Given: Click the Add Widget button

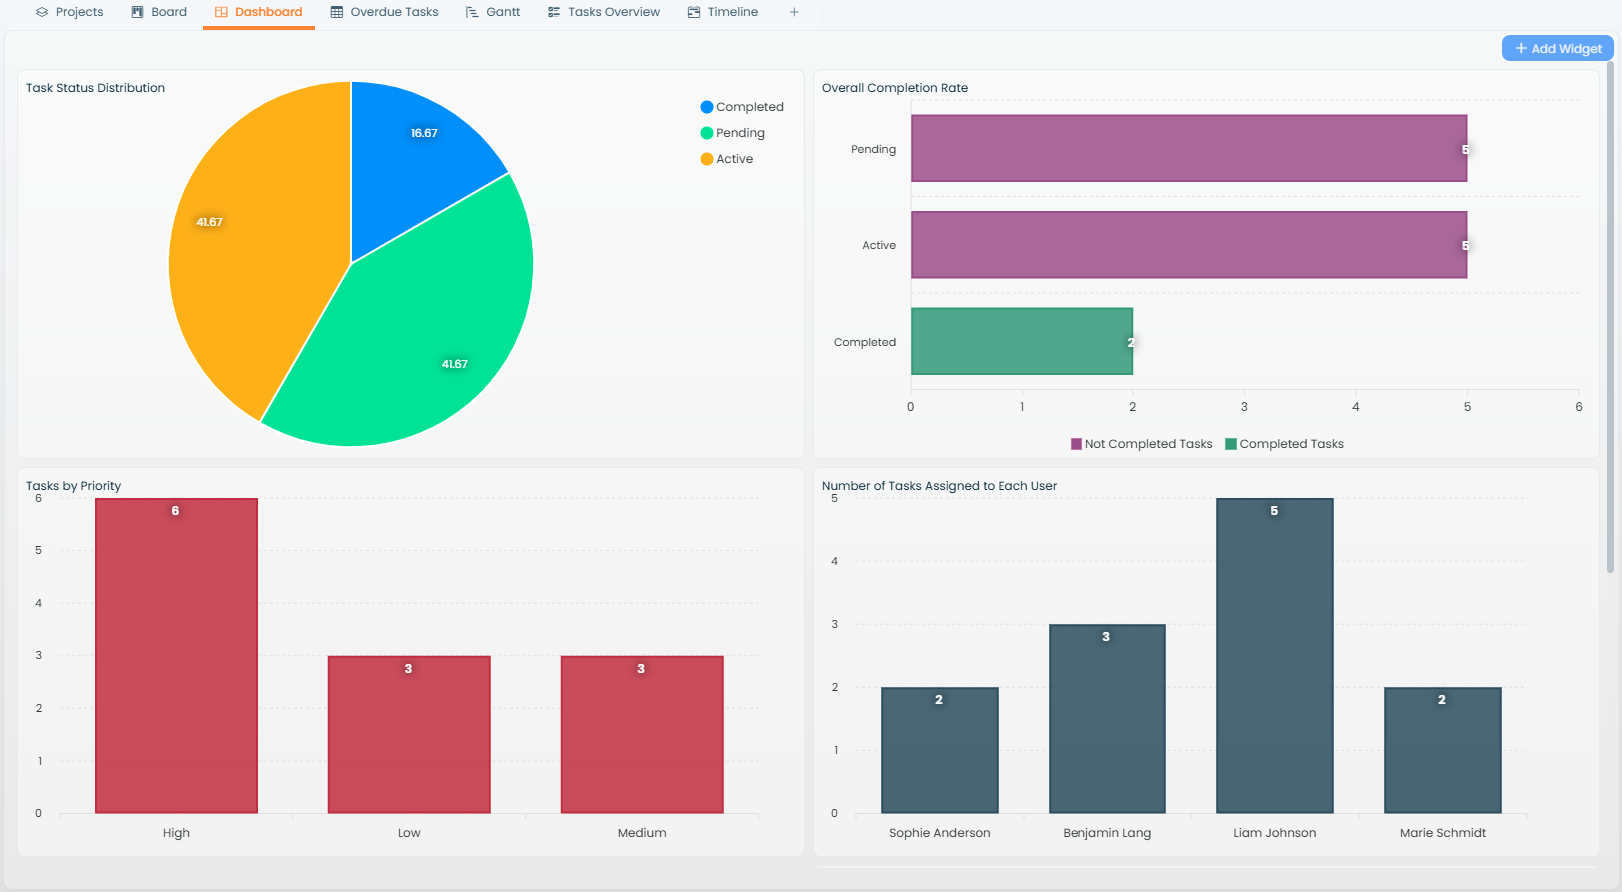Looking at the screenshot, I should pyautogui.click(x=1557, y=48).
